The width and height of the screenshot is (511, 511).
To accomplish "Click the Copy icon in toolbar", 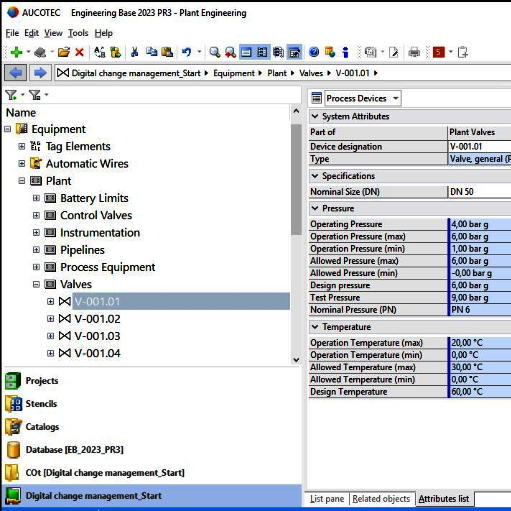I will point(152,52).
